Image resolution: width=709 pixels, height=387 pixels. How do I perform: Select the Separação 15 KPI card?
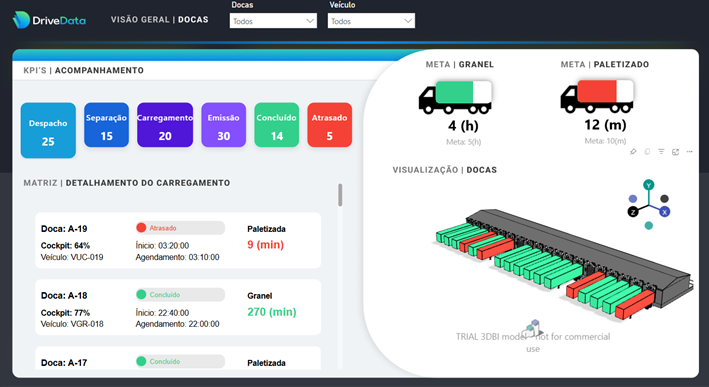coord(106,125)
